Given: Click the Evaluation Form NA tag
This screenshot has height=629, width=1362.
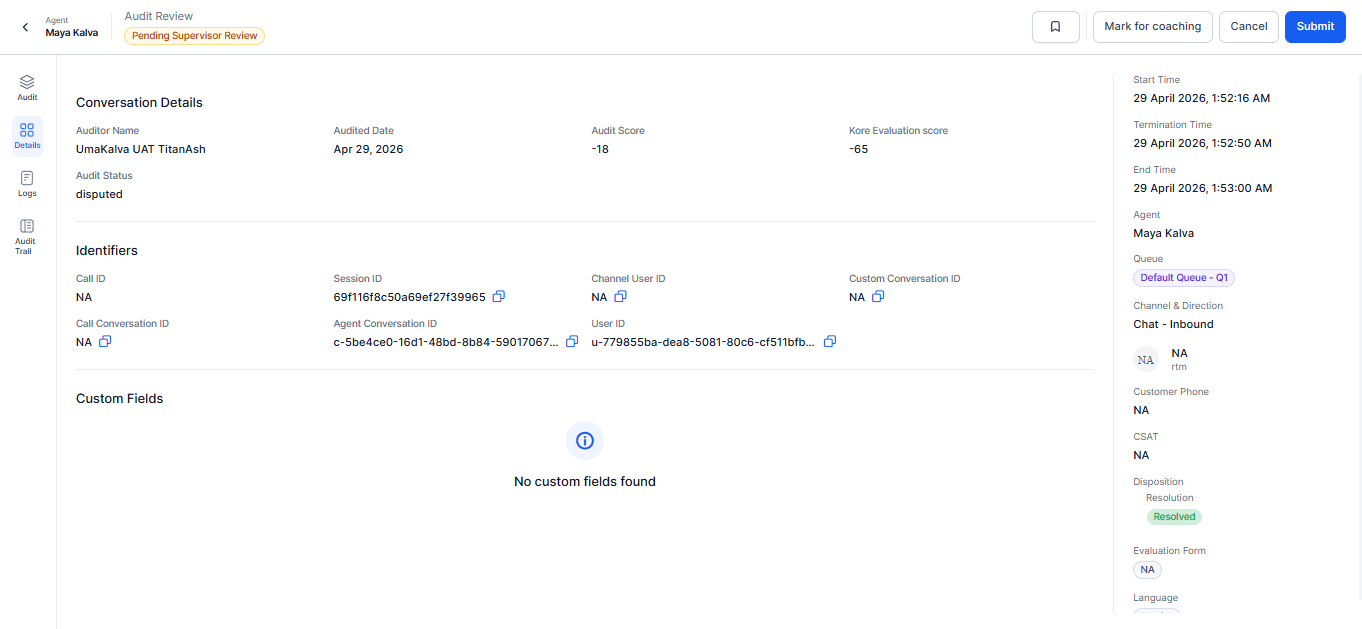Looking at the screenshot, I should pyautogui.click(x=1147, y=570).
